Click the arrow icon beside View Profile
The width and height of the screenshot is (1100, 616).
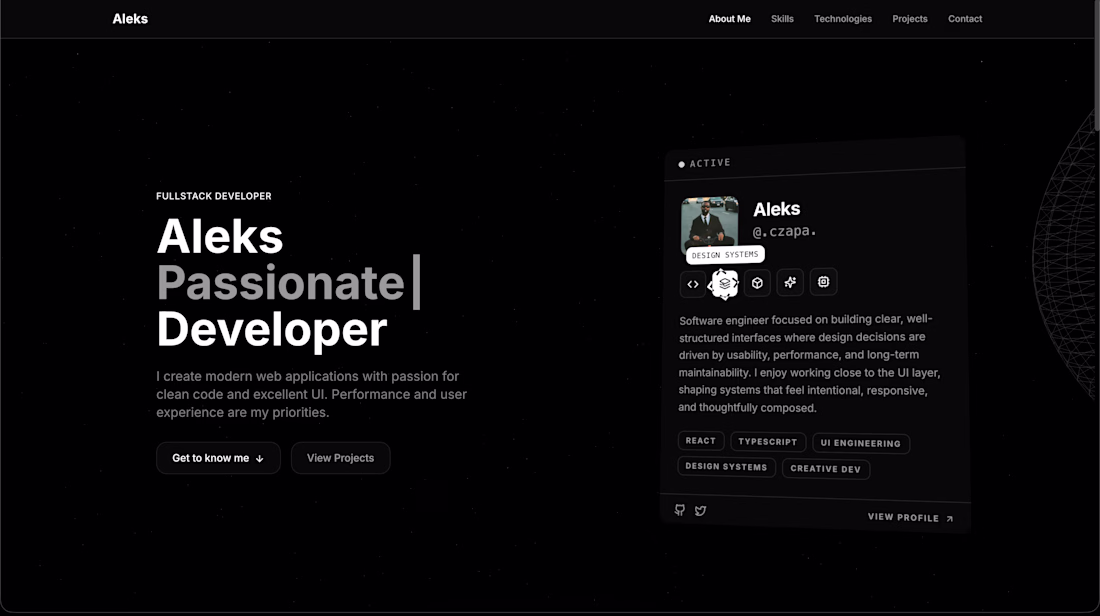tap(950, 519)
